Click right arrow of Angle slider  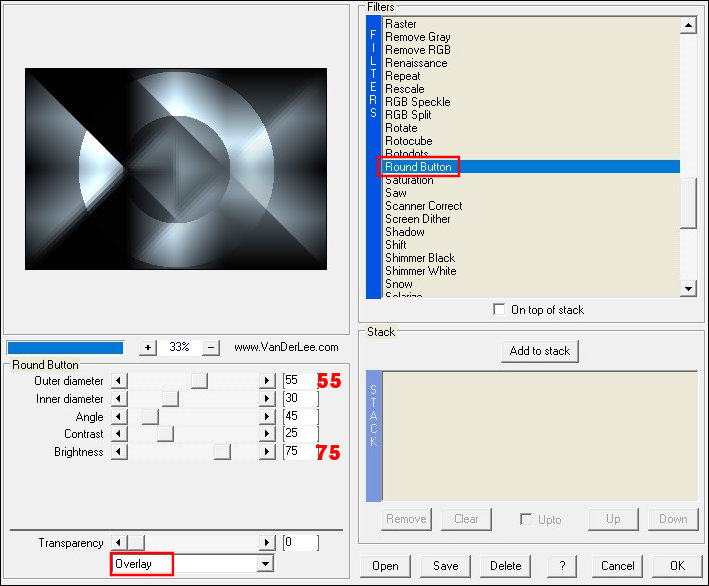(267, 417)
